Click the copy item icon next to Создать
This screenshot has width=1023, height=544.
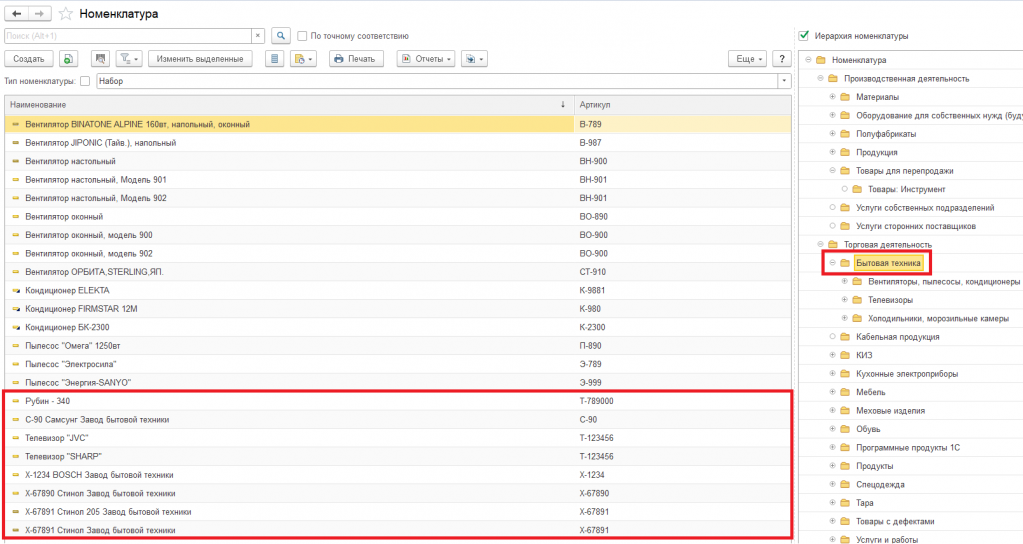click(x=68, y=59)
